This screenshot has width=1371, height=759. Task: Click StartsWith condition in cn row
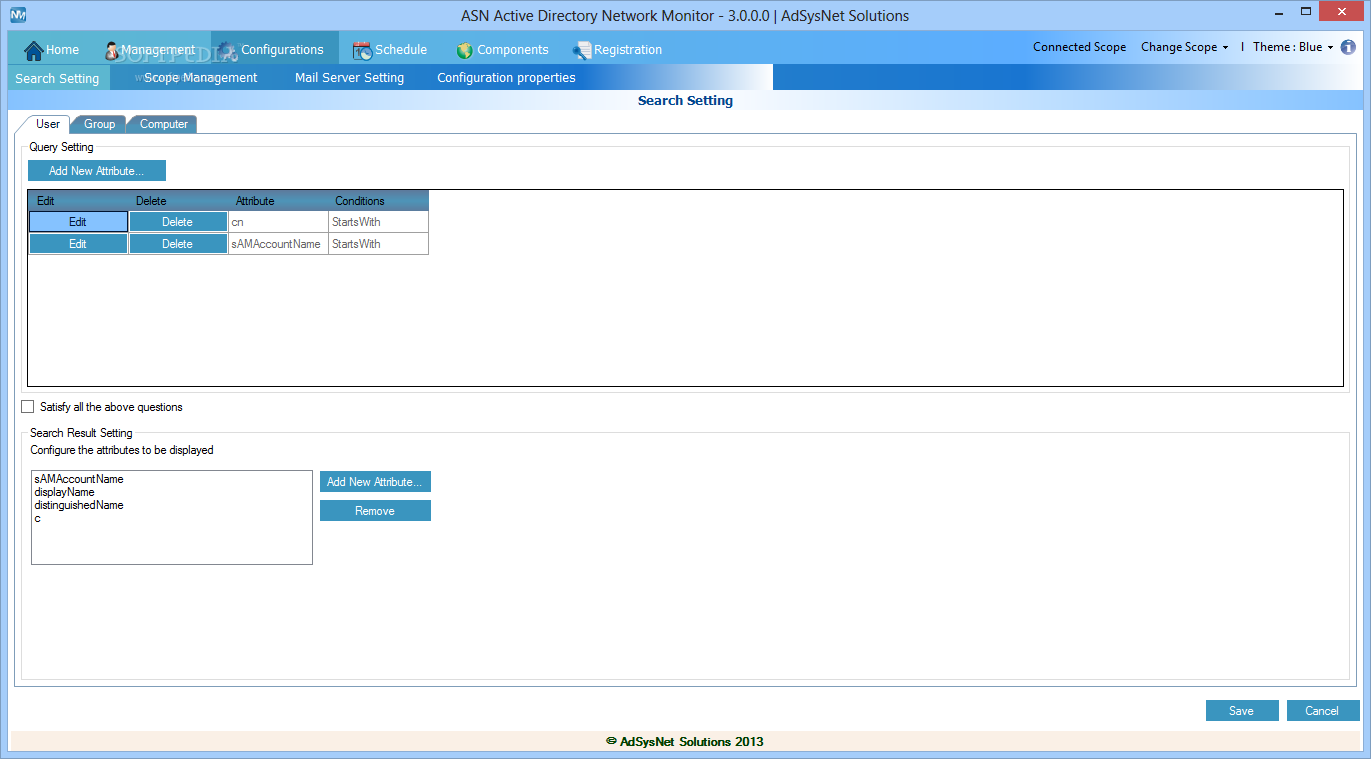point(378,222)
